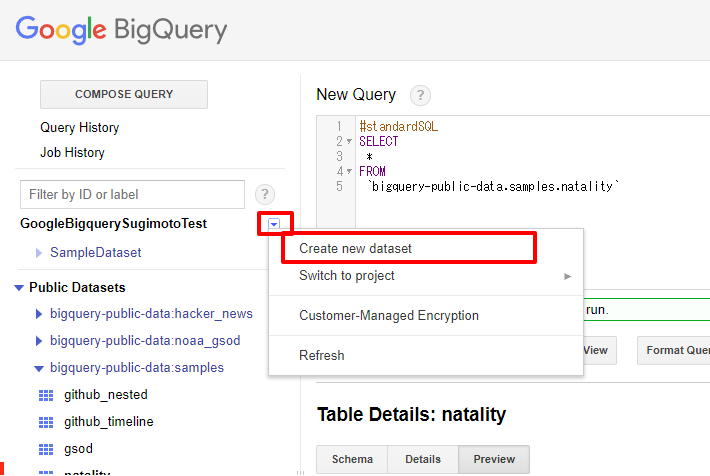Click the New Query heading
Screen dimensions: 710x476
tap(356, 95)
